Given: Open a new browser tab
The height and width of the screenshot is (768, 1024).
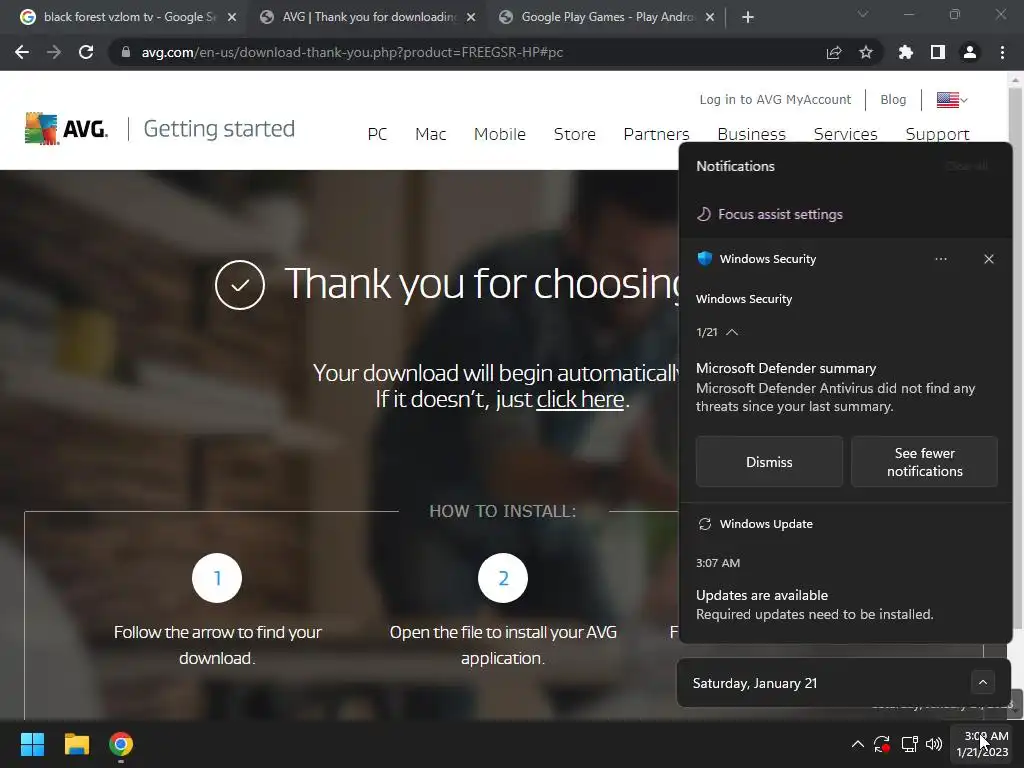Looking at the screenshot, I should click(x=748, y=17).
